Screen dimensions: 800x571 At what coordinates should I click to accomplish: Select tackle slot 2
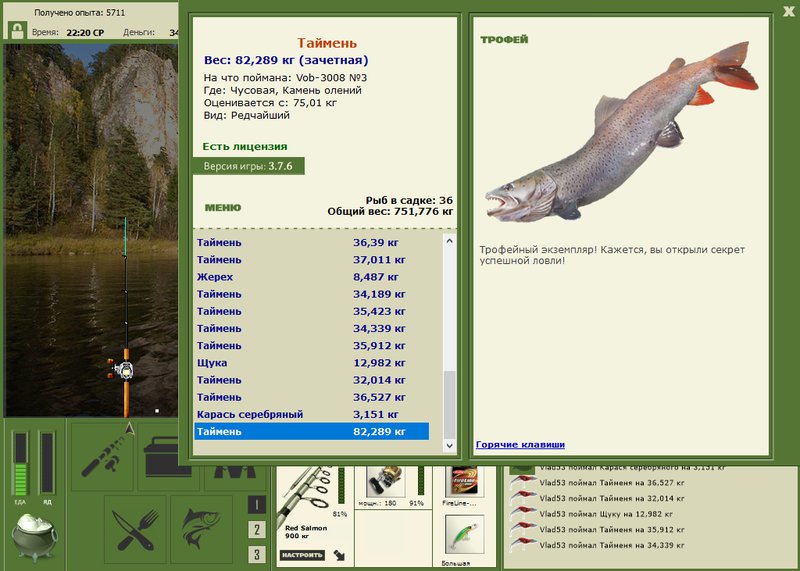(x=257, y=530)
